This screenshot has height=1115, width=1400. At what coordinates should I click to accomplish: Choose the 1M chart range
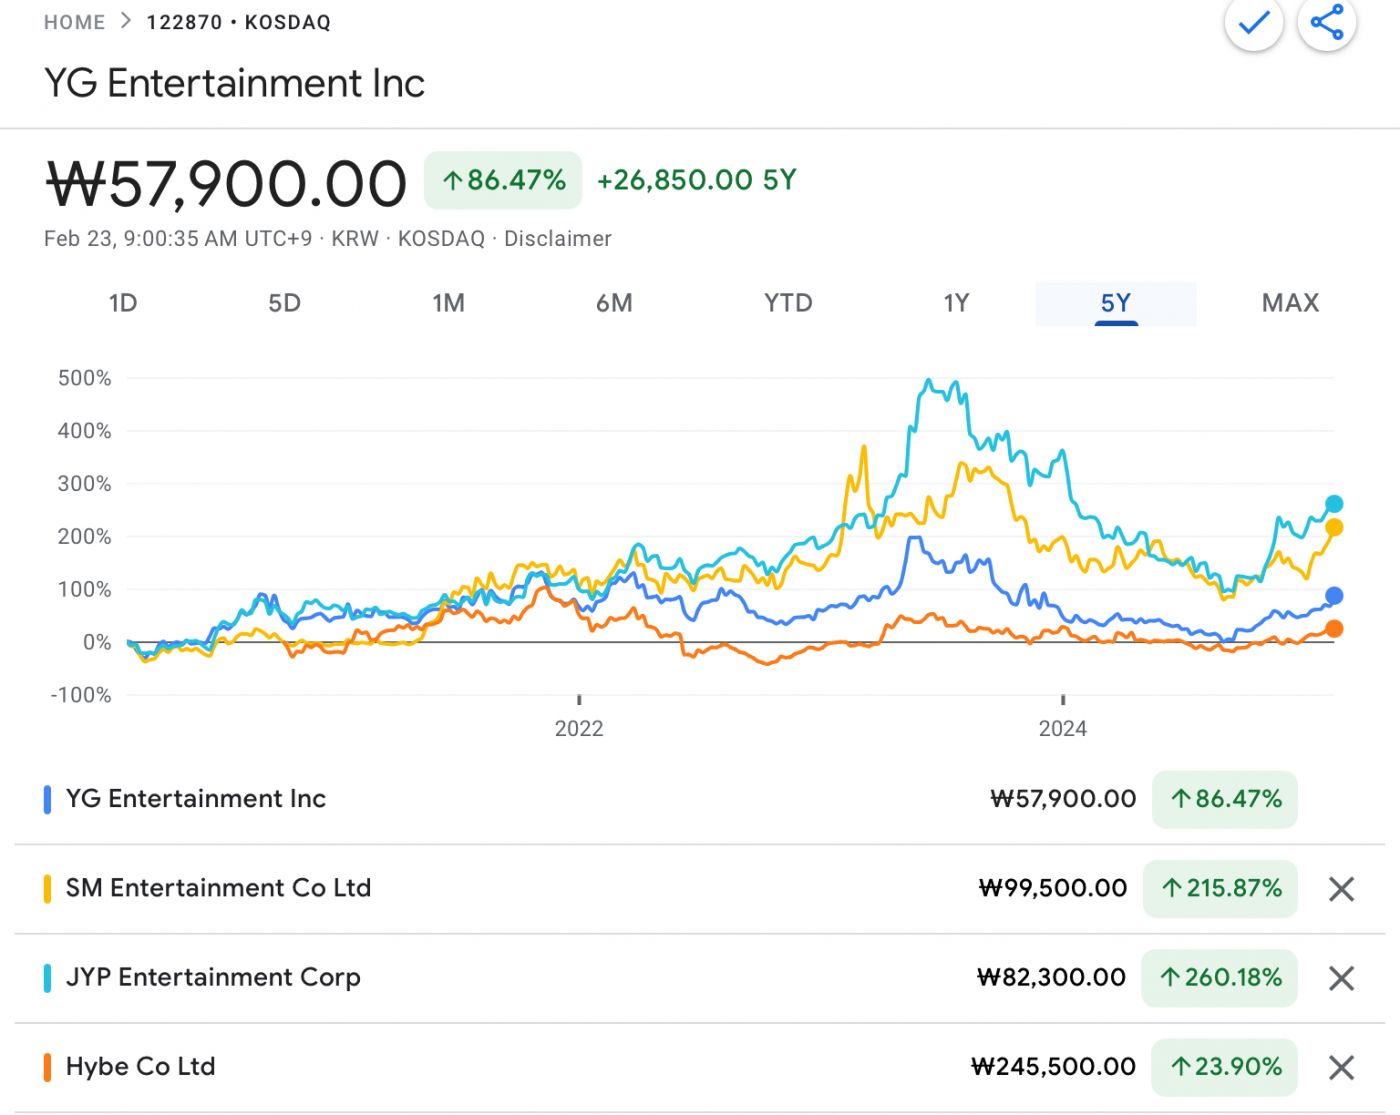click(448, 303)
